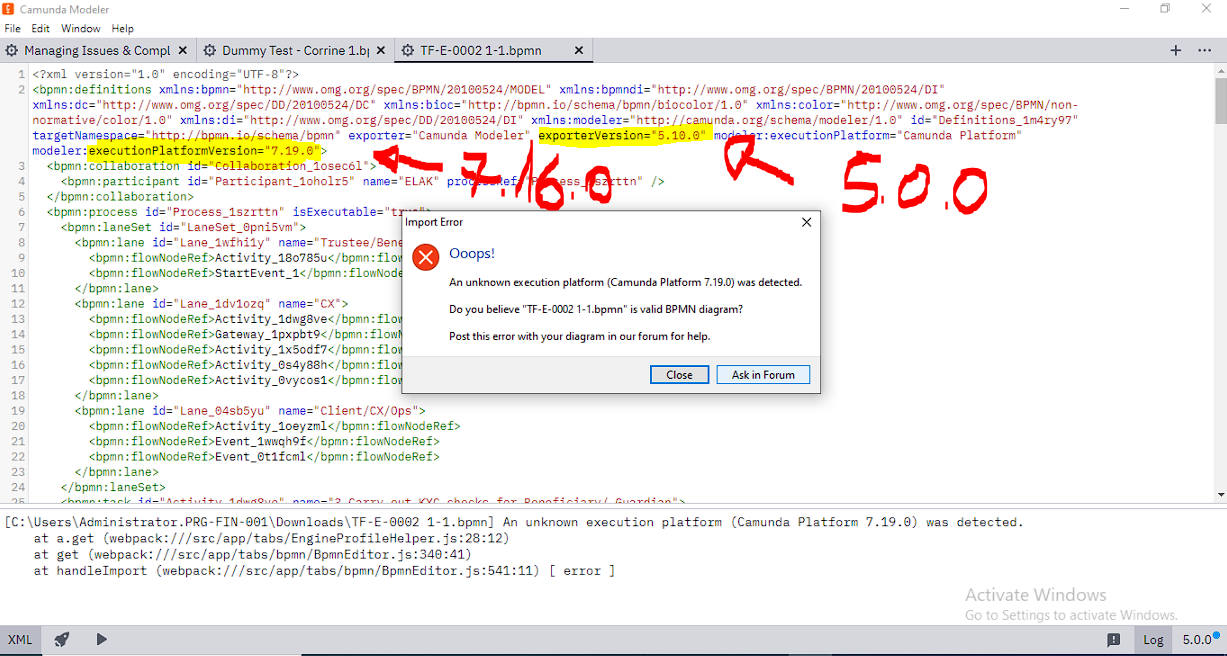The image size is (1227, 656).
Task: Create a new diagram with the plus icon
Action: tap(1176, 49)
